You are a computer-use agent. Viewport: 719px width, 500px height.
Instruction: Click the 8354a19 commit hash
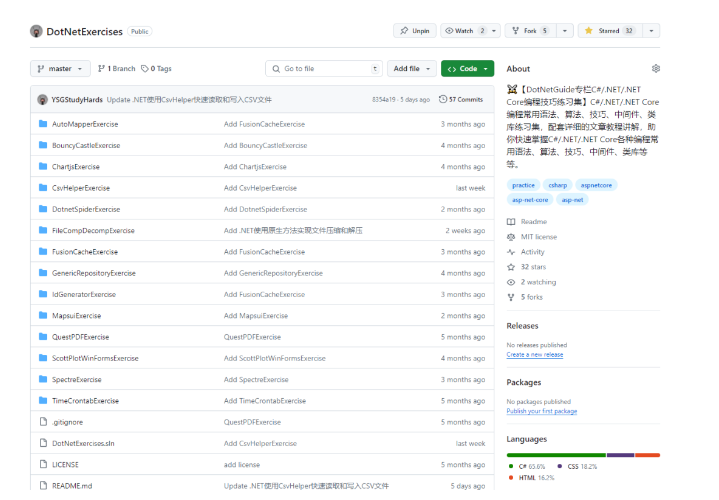[x=383, y=100]
